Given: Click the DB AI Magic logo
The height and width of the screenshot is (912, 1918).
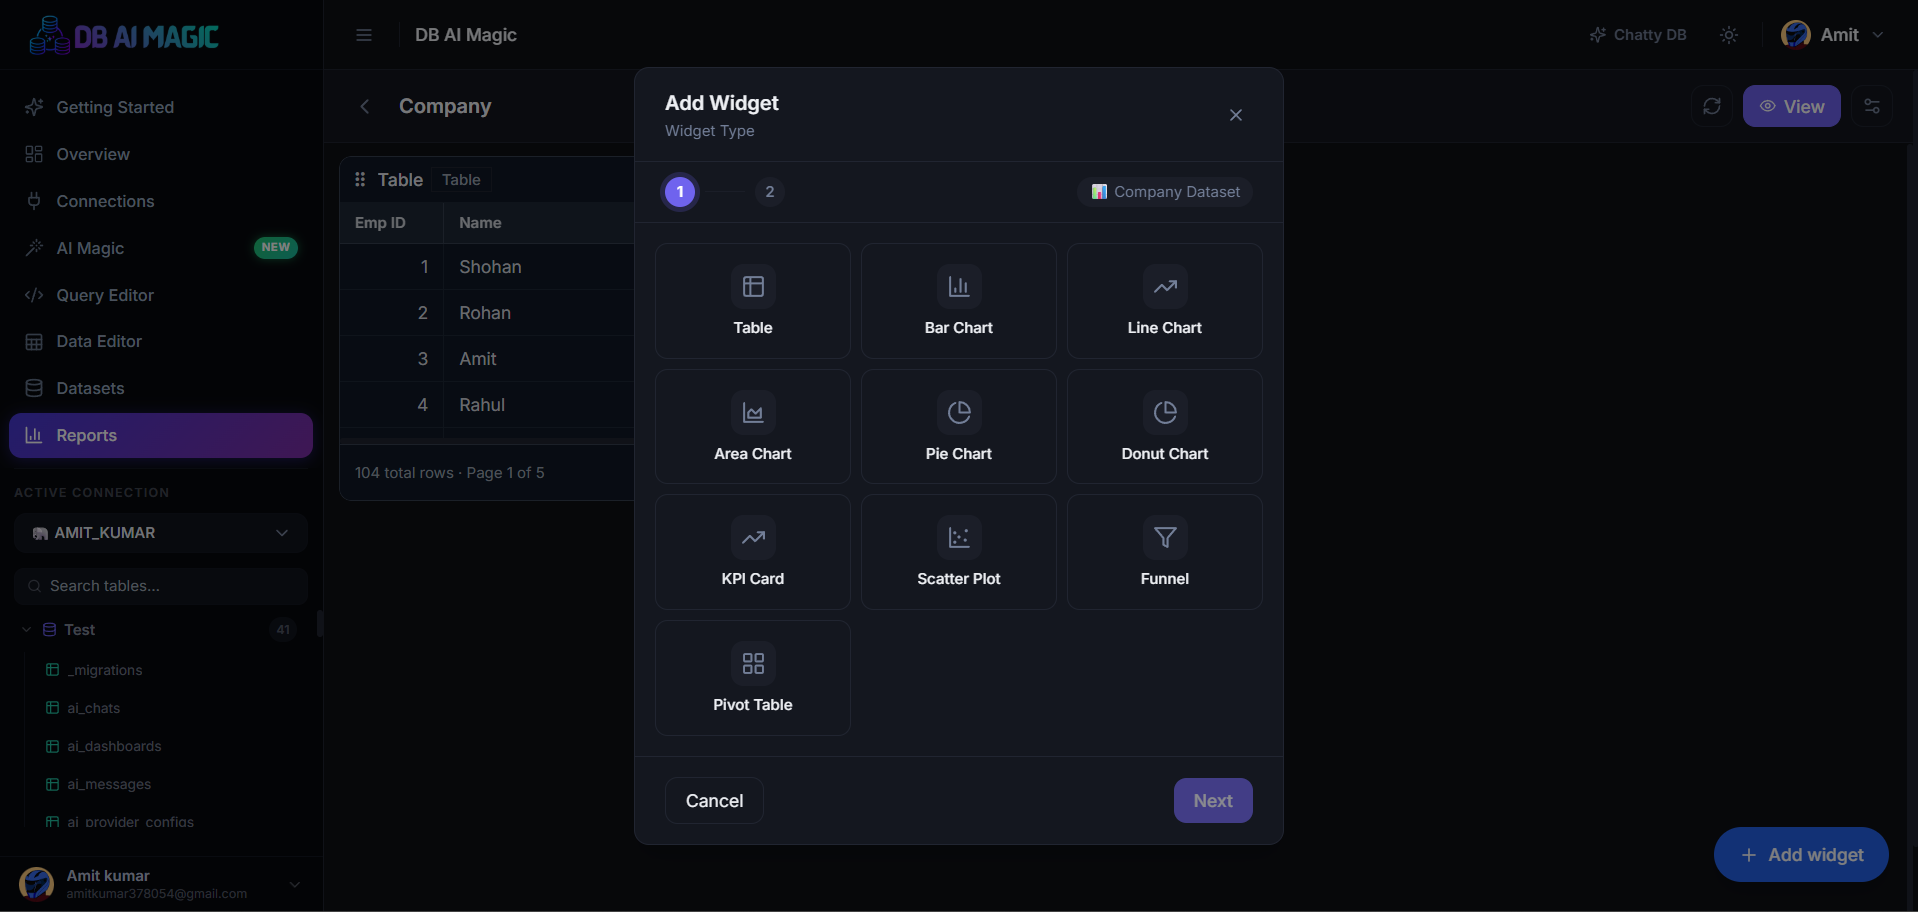Looking at the screenshot, I should click(x=124, y=36).
